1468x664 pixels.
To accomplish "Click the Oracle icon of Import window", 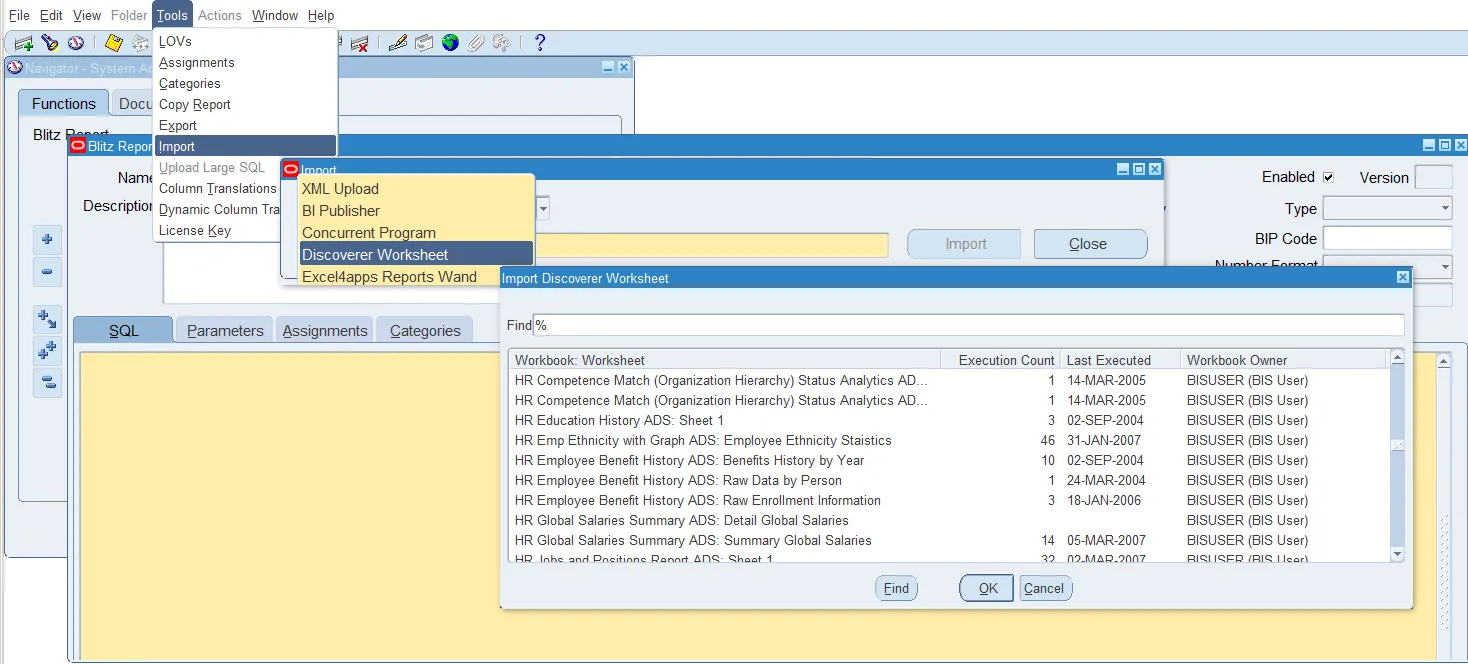I will [x=291, y=170].
